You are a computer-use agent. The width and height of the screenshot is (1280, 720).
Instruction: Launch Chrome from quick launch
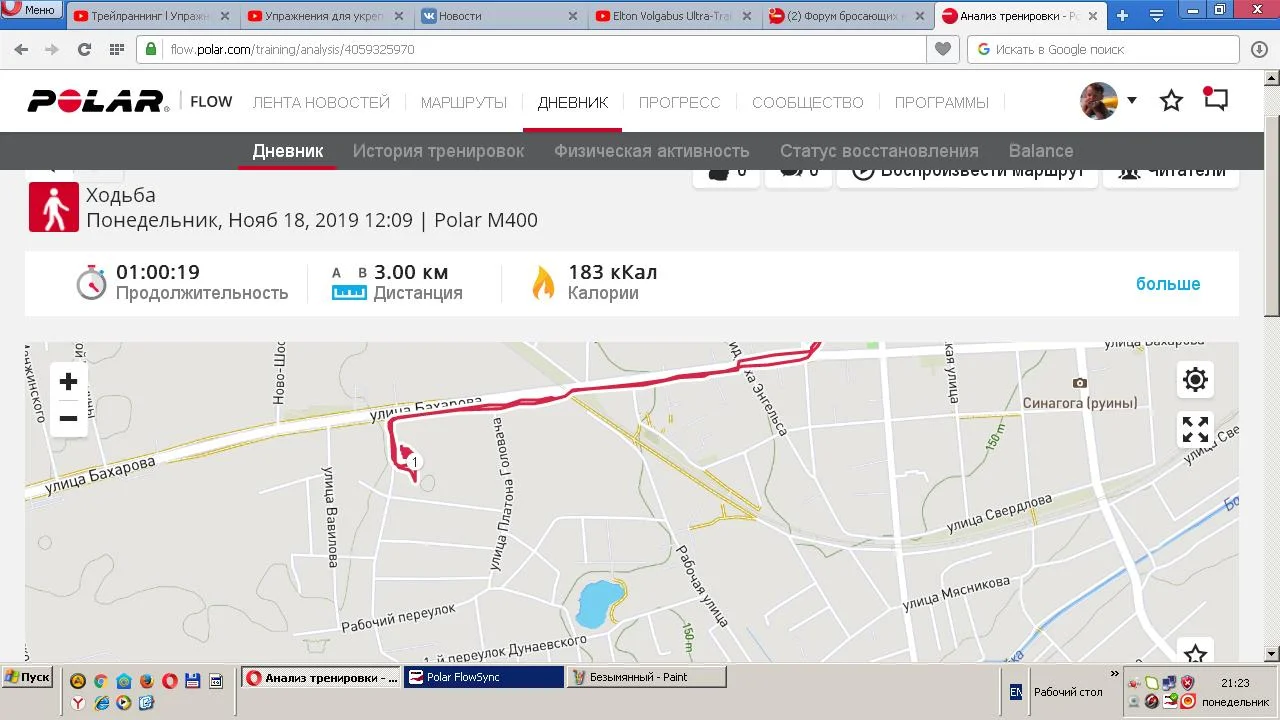pos(101,681)
